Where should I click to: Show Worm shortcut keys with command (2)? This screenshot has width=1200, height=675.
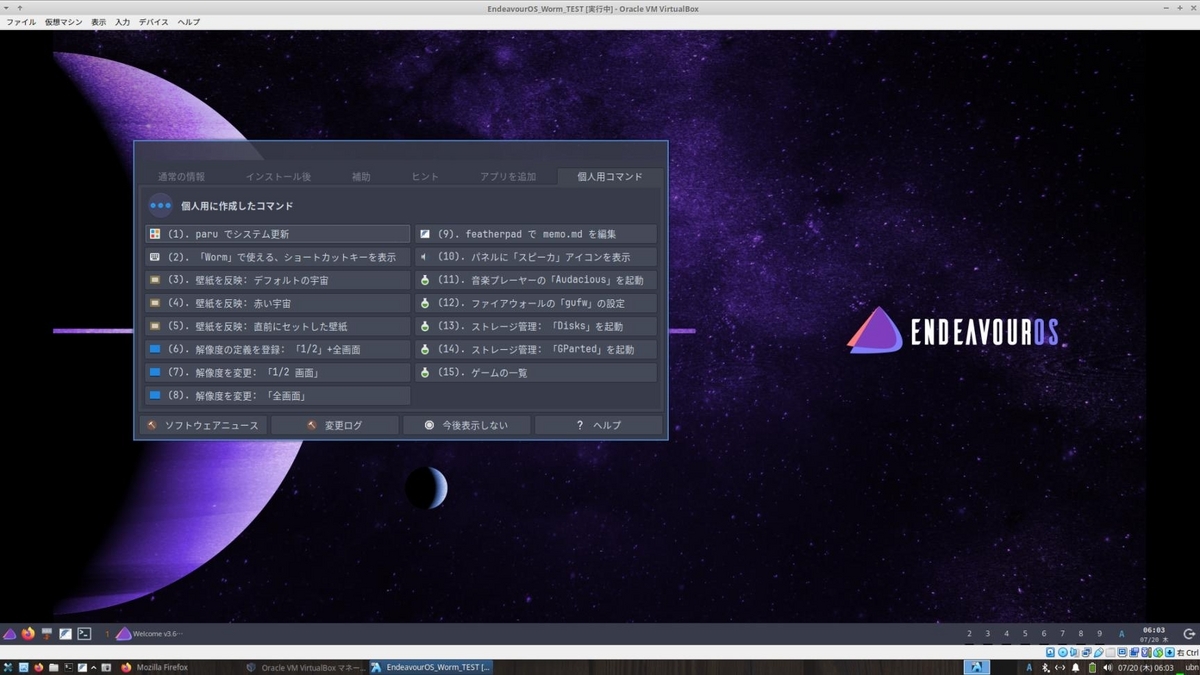point(277,257)
